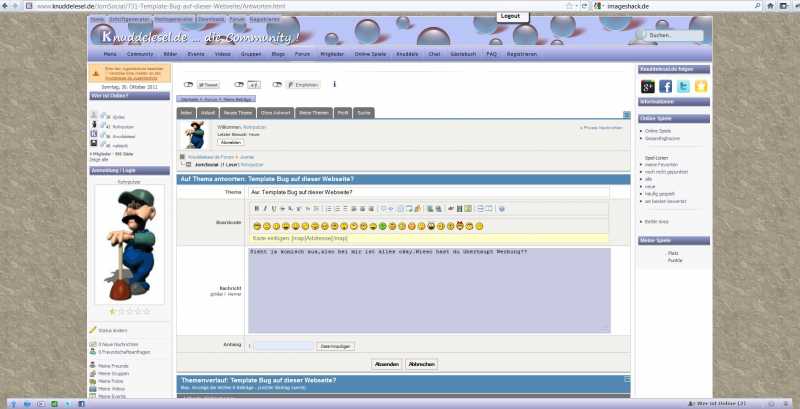This screenshot has width=800, height=409.
Task: Focus the Nachricht message text area
Action: [429, 291]
